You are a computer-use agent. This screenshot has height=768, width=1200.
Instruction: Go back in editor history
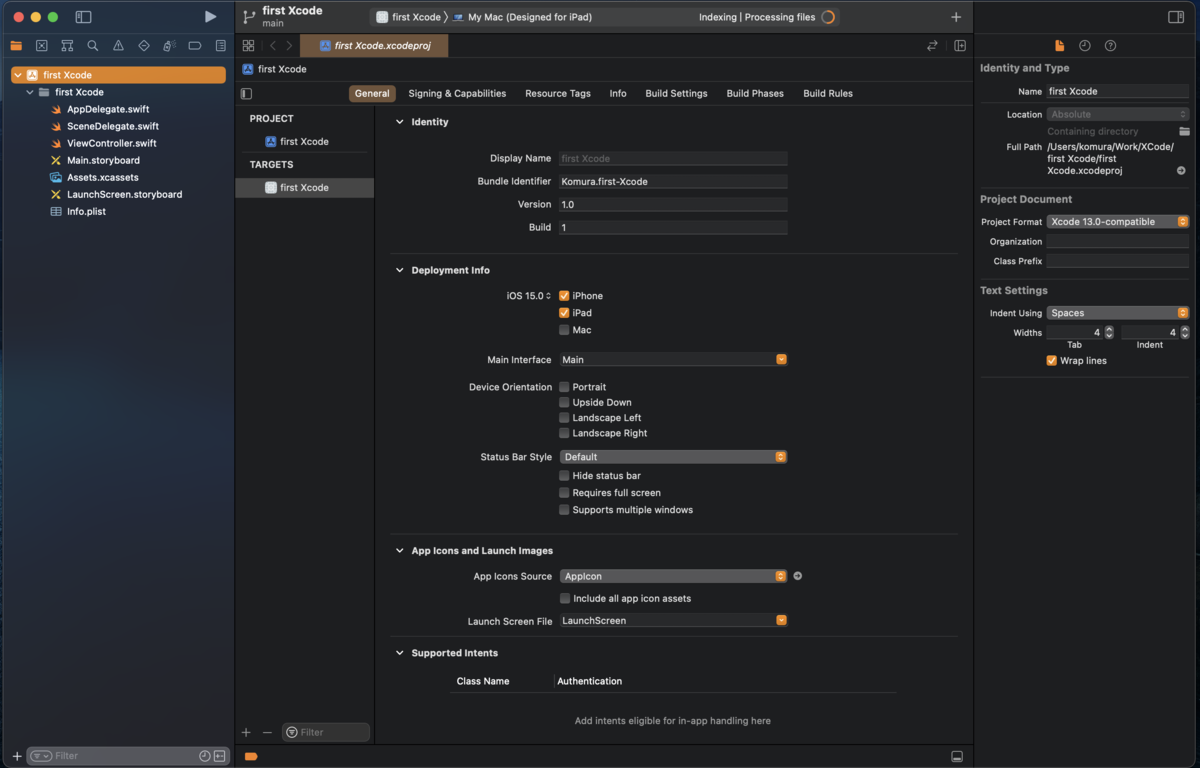click(272, 46)
